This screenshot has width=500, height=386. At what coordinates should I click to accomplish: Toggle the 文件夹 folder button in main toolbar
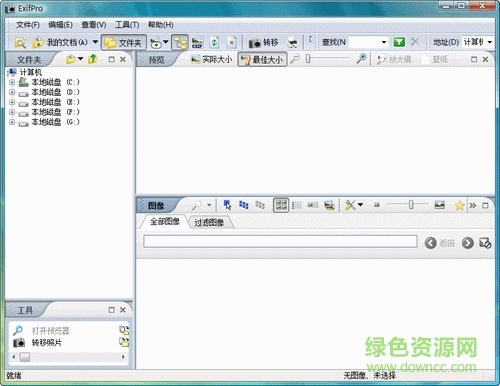click(x=124, y=42)
